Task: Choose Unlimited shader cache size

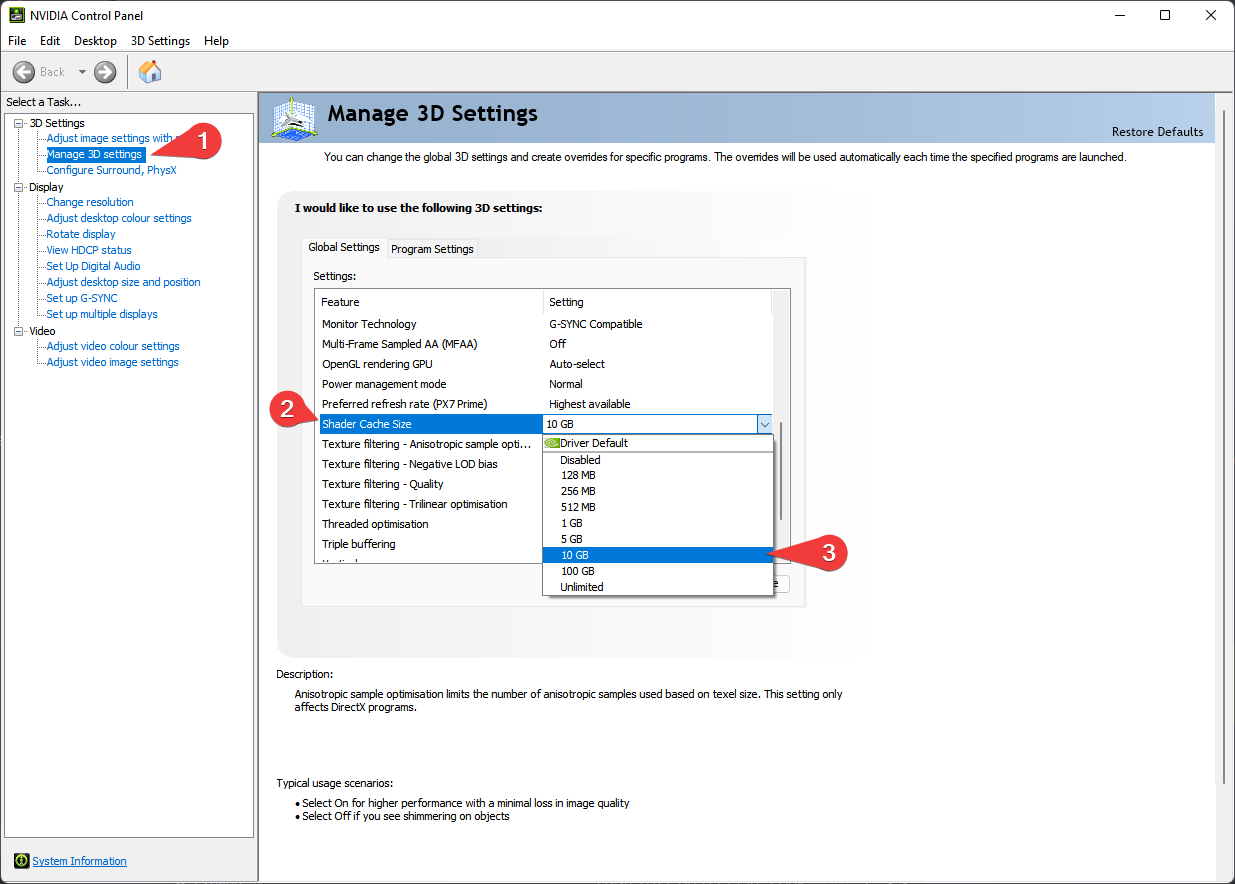Action: tap(581, 587)
